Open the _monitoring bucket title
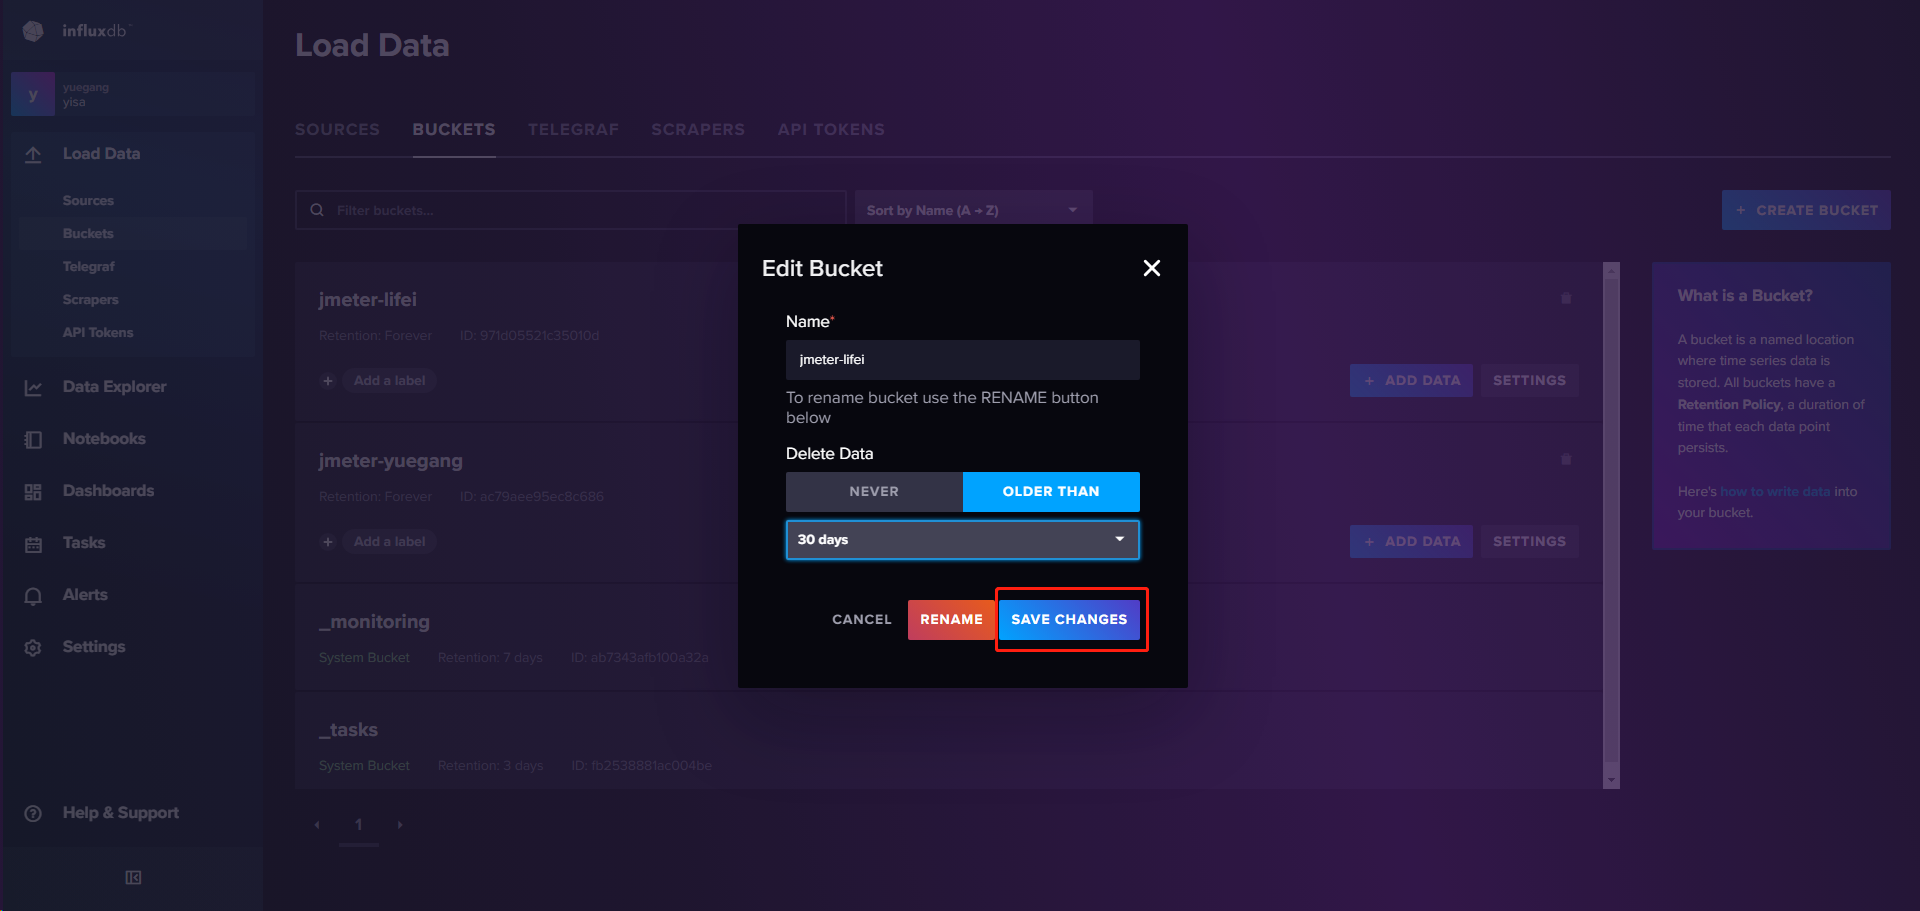The image size is (1920, 911). 374,622
